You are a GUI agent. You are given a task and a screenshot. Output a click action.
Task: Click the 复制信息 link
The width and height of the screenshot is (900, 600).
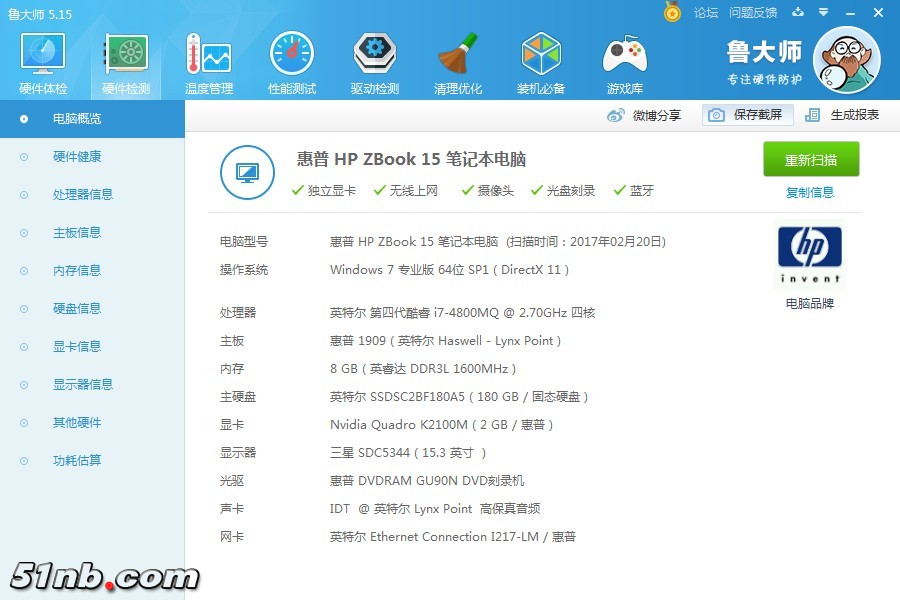click(x=810, y=193)
